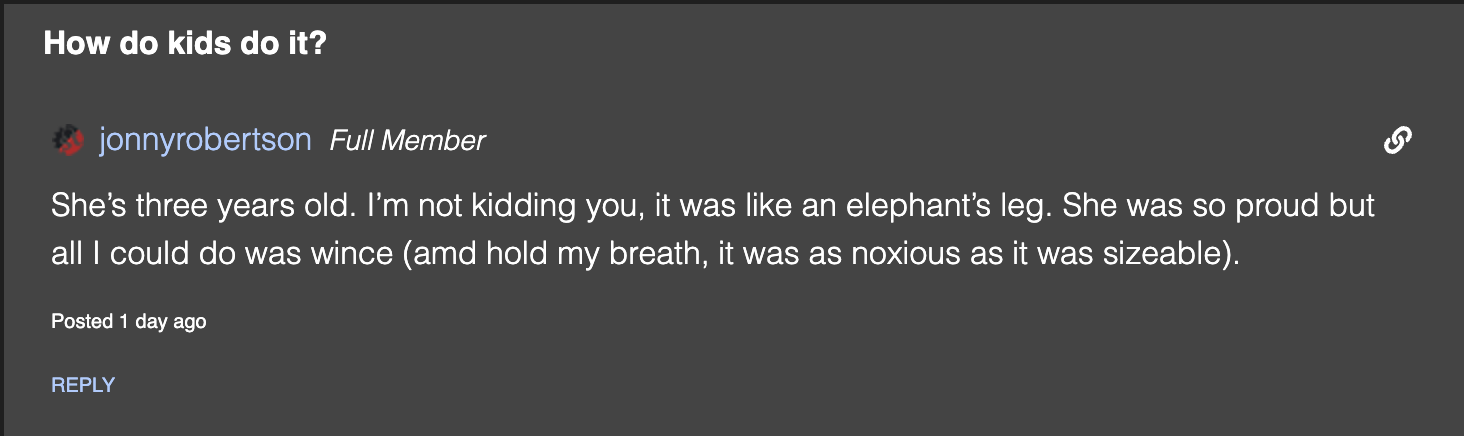Viewport: 1464px width, 436px height.
Task: Reply to jonnyrobertson's post
Action: [83, 385]
